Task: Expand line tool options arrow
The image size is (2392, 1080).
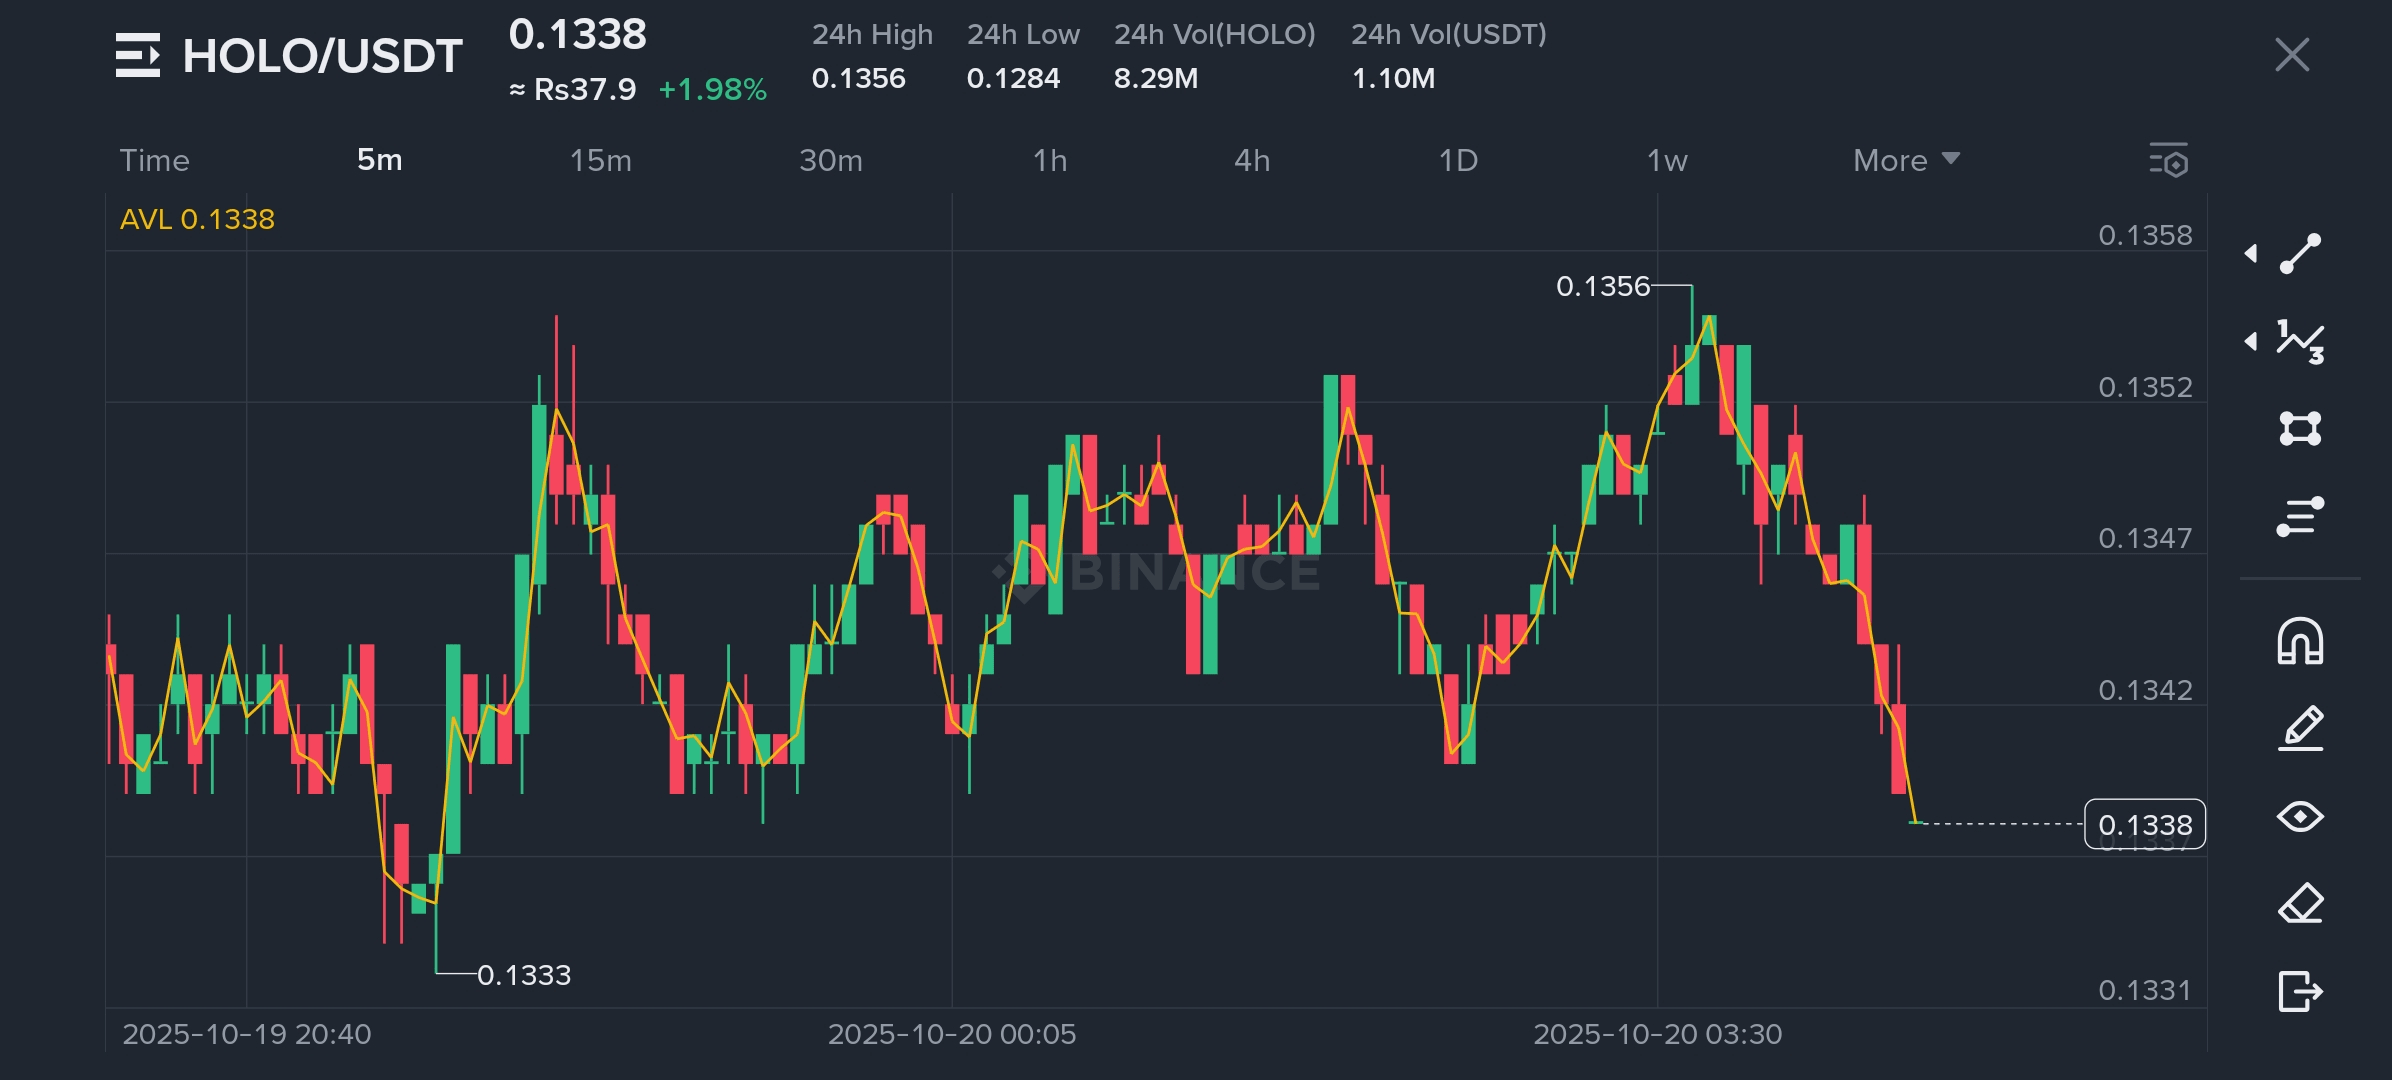Action: [x=2251, y=254]
